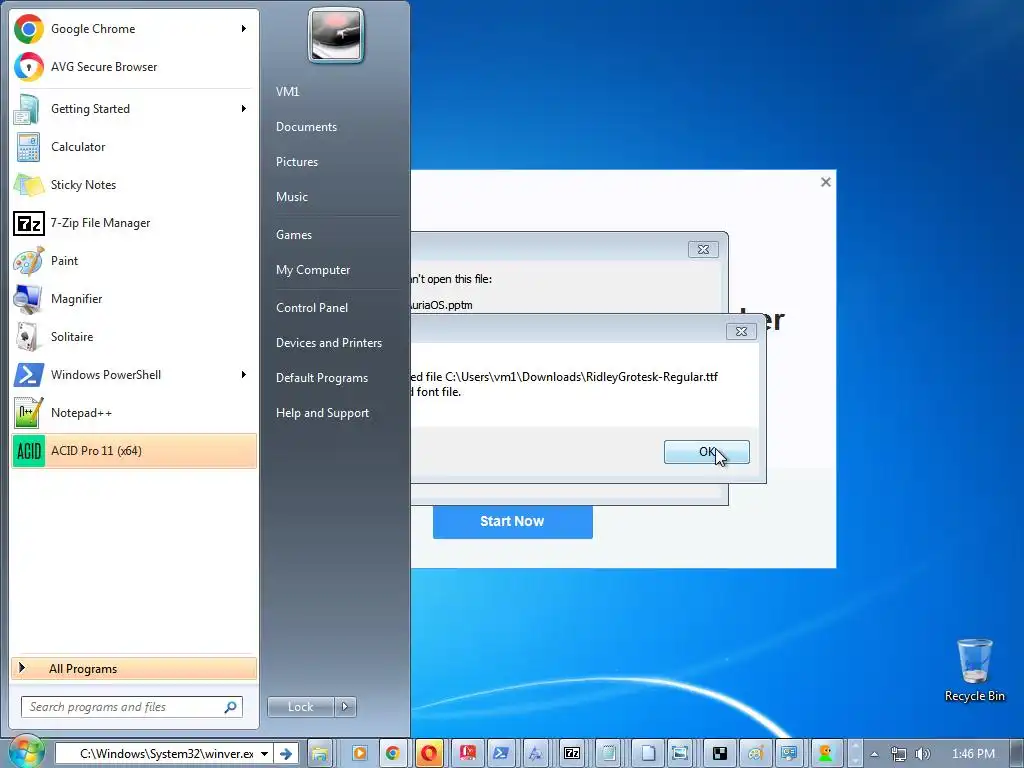Screen dimensions: 1024x768
Task: Close the font file error dialog
Action: [741, 331]
